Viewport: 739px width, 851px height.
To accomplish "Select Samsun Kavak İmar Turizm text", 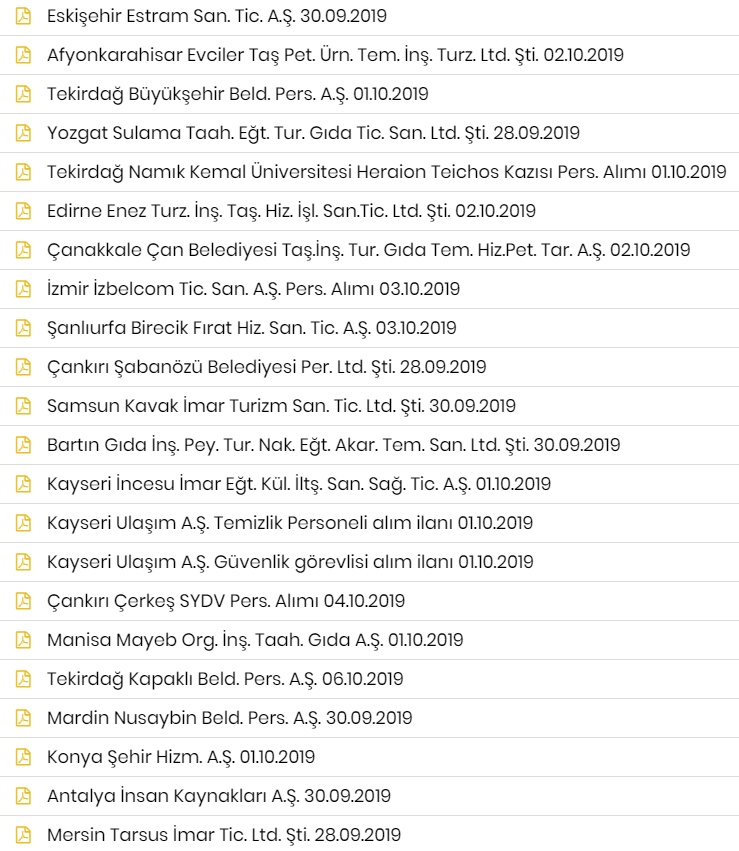I will tap(282, 407).
